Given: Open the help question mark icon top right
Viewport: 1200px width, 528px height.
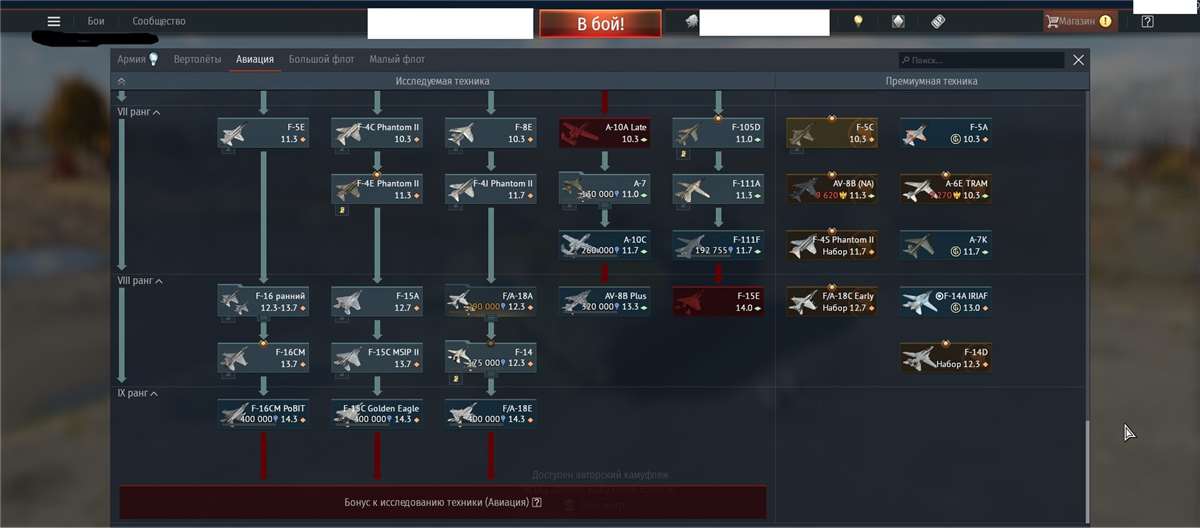Looking at the screenshot, I should [x=1147, y=21].
